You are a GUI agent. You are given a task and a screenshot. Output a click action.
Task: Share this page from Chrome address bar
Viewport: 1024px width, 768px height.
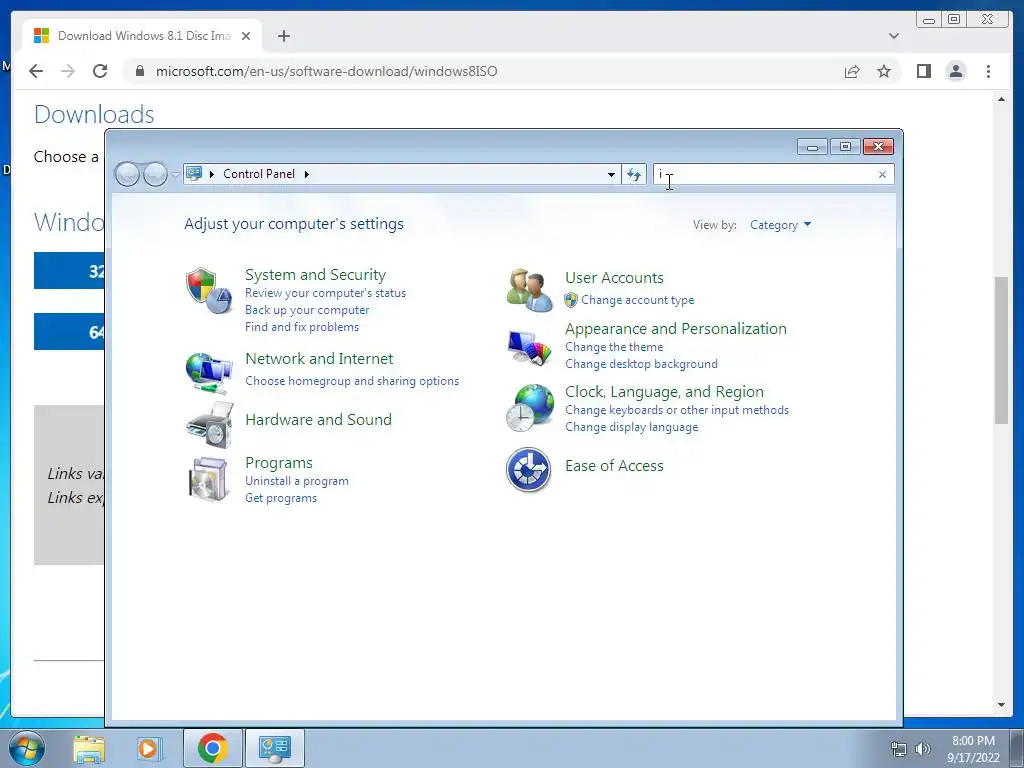[x=852, y=71]
